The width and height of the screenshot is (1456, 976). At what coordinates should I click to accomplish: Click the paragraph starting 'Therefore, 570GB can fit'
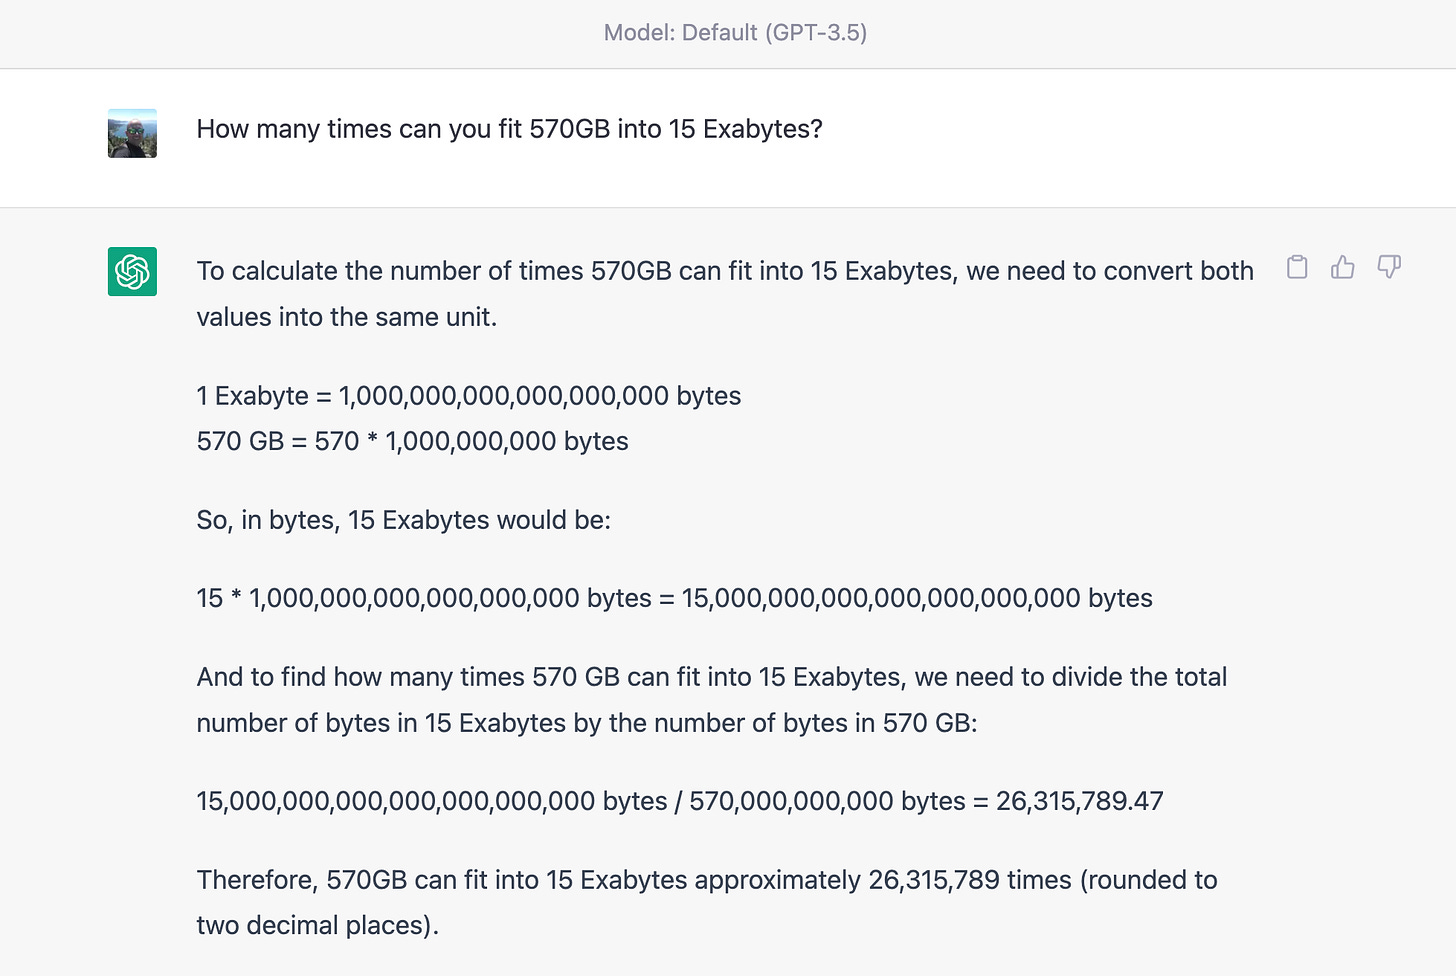(707, 902)
